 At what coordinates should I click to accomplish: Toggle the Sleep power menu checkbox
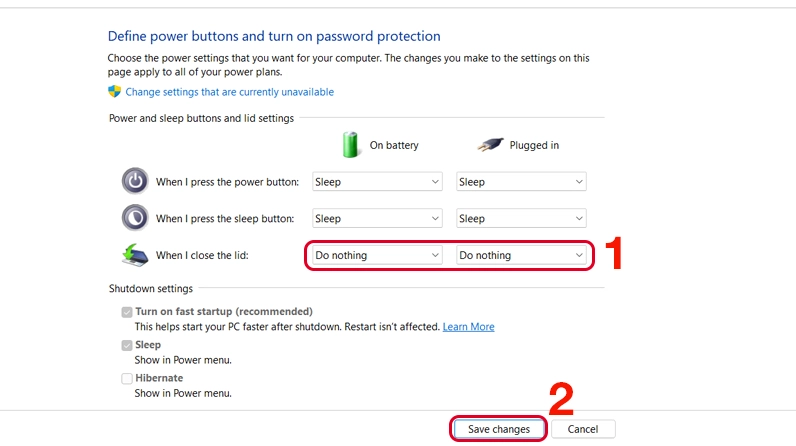(127, 345)
